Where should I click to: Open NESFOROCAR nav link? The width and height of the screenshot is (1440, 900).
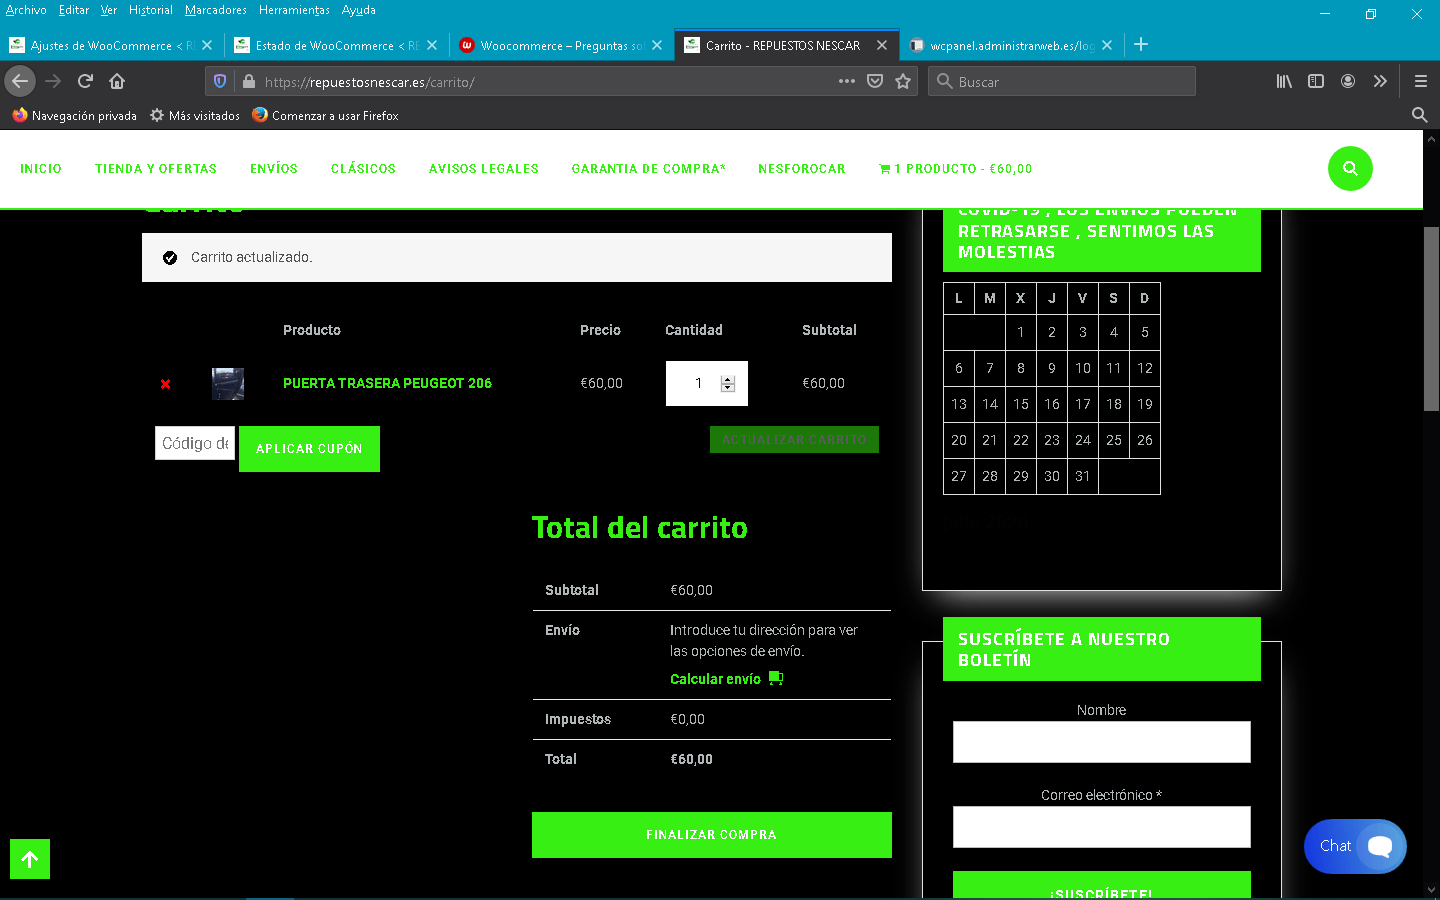coord(802,169)
